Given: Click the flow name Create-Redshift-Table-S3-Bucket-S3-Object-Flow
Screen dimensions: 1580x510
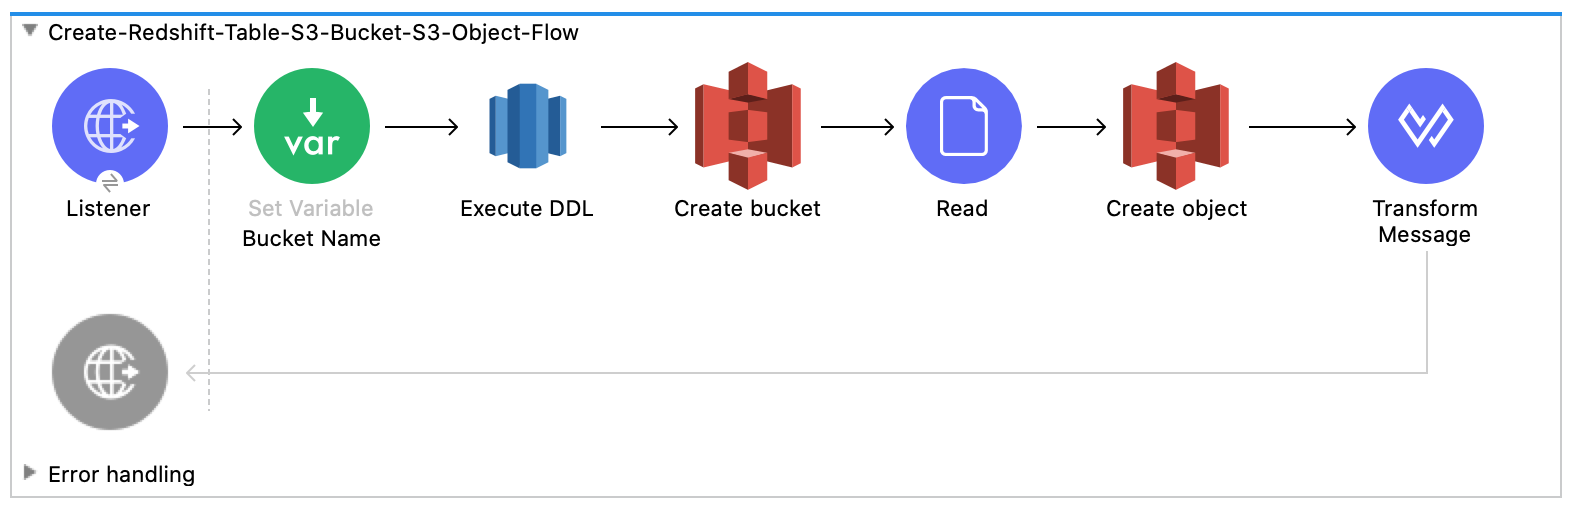Looking at the screenshot, I should tap(313, 32).
